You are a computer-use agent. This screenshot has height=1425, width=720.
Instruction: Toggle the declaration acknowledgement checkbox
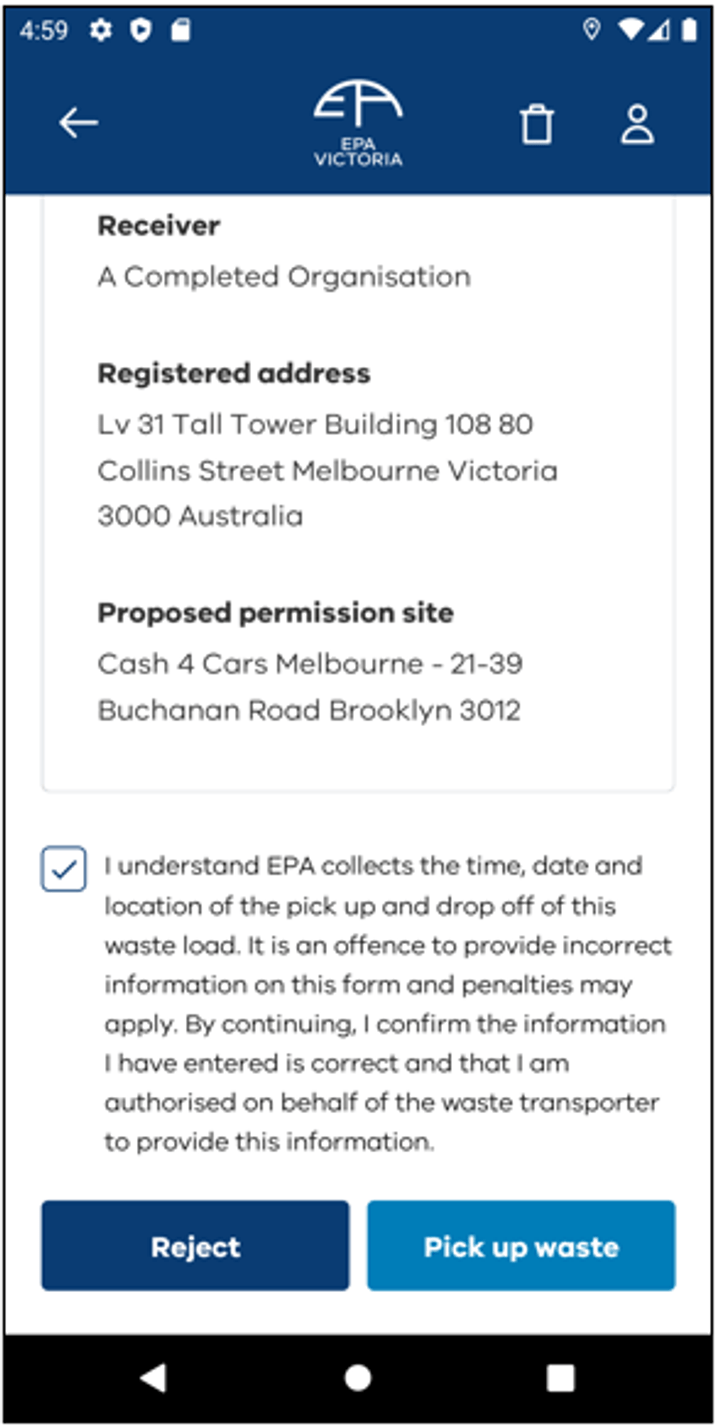coord(64,869)
